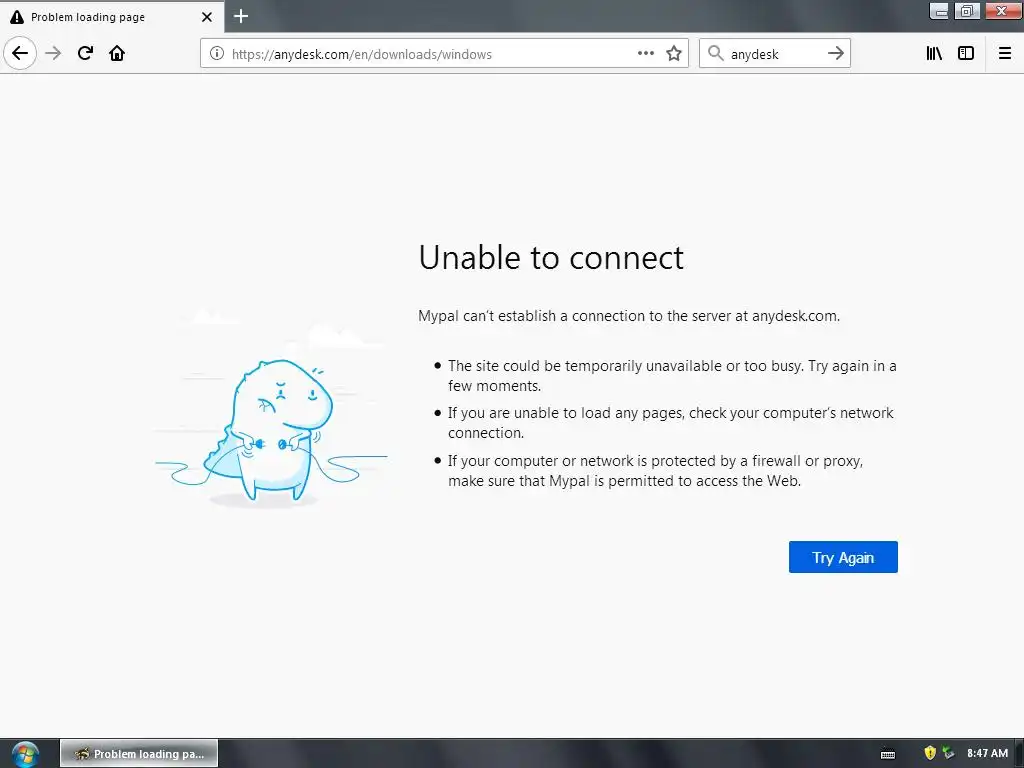Show site information icon in address bar
Viewport: 1024px width, 768px height.
pyautogui.click(x=217, y=54)
